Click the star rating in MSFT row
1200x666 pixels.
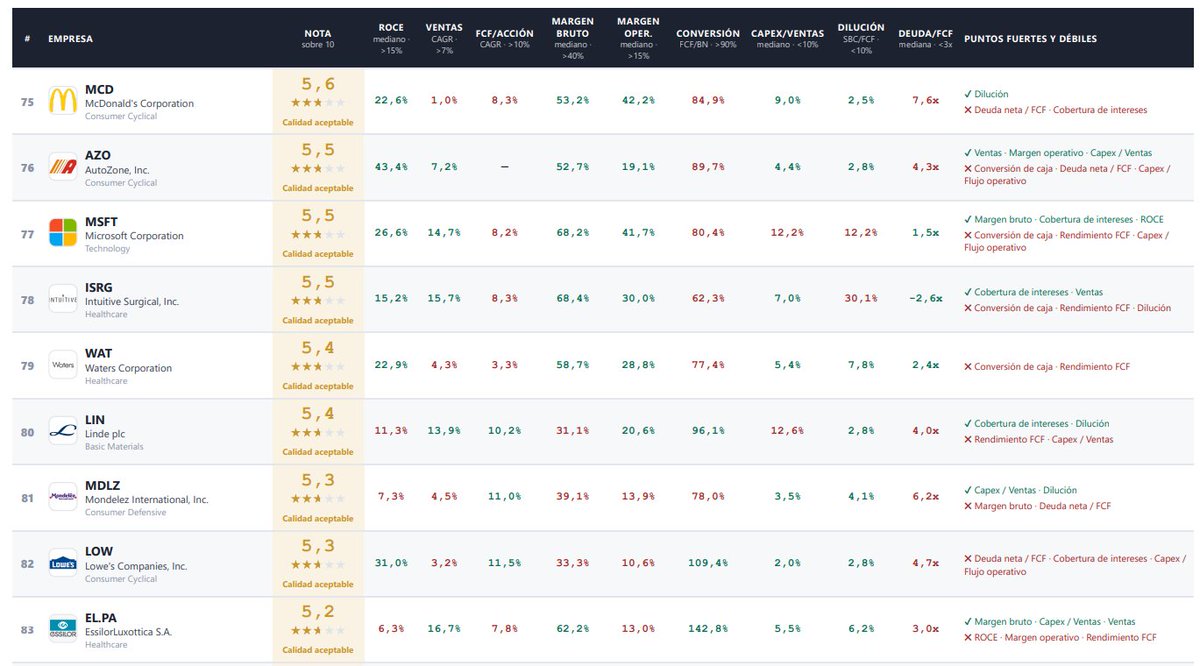(318, 235)
